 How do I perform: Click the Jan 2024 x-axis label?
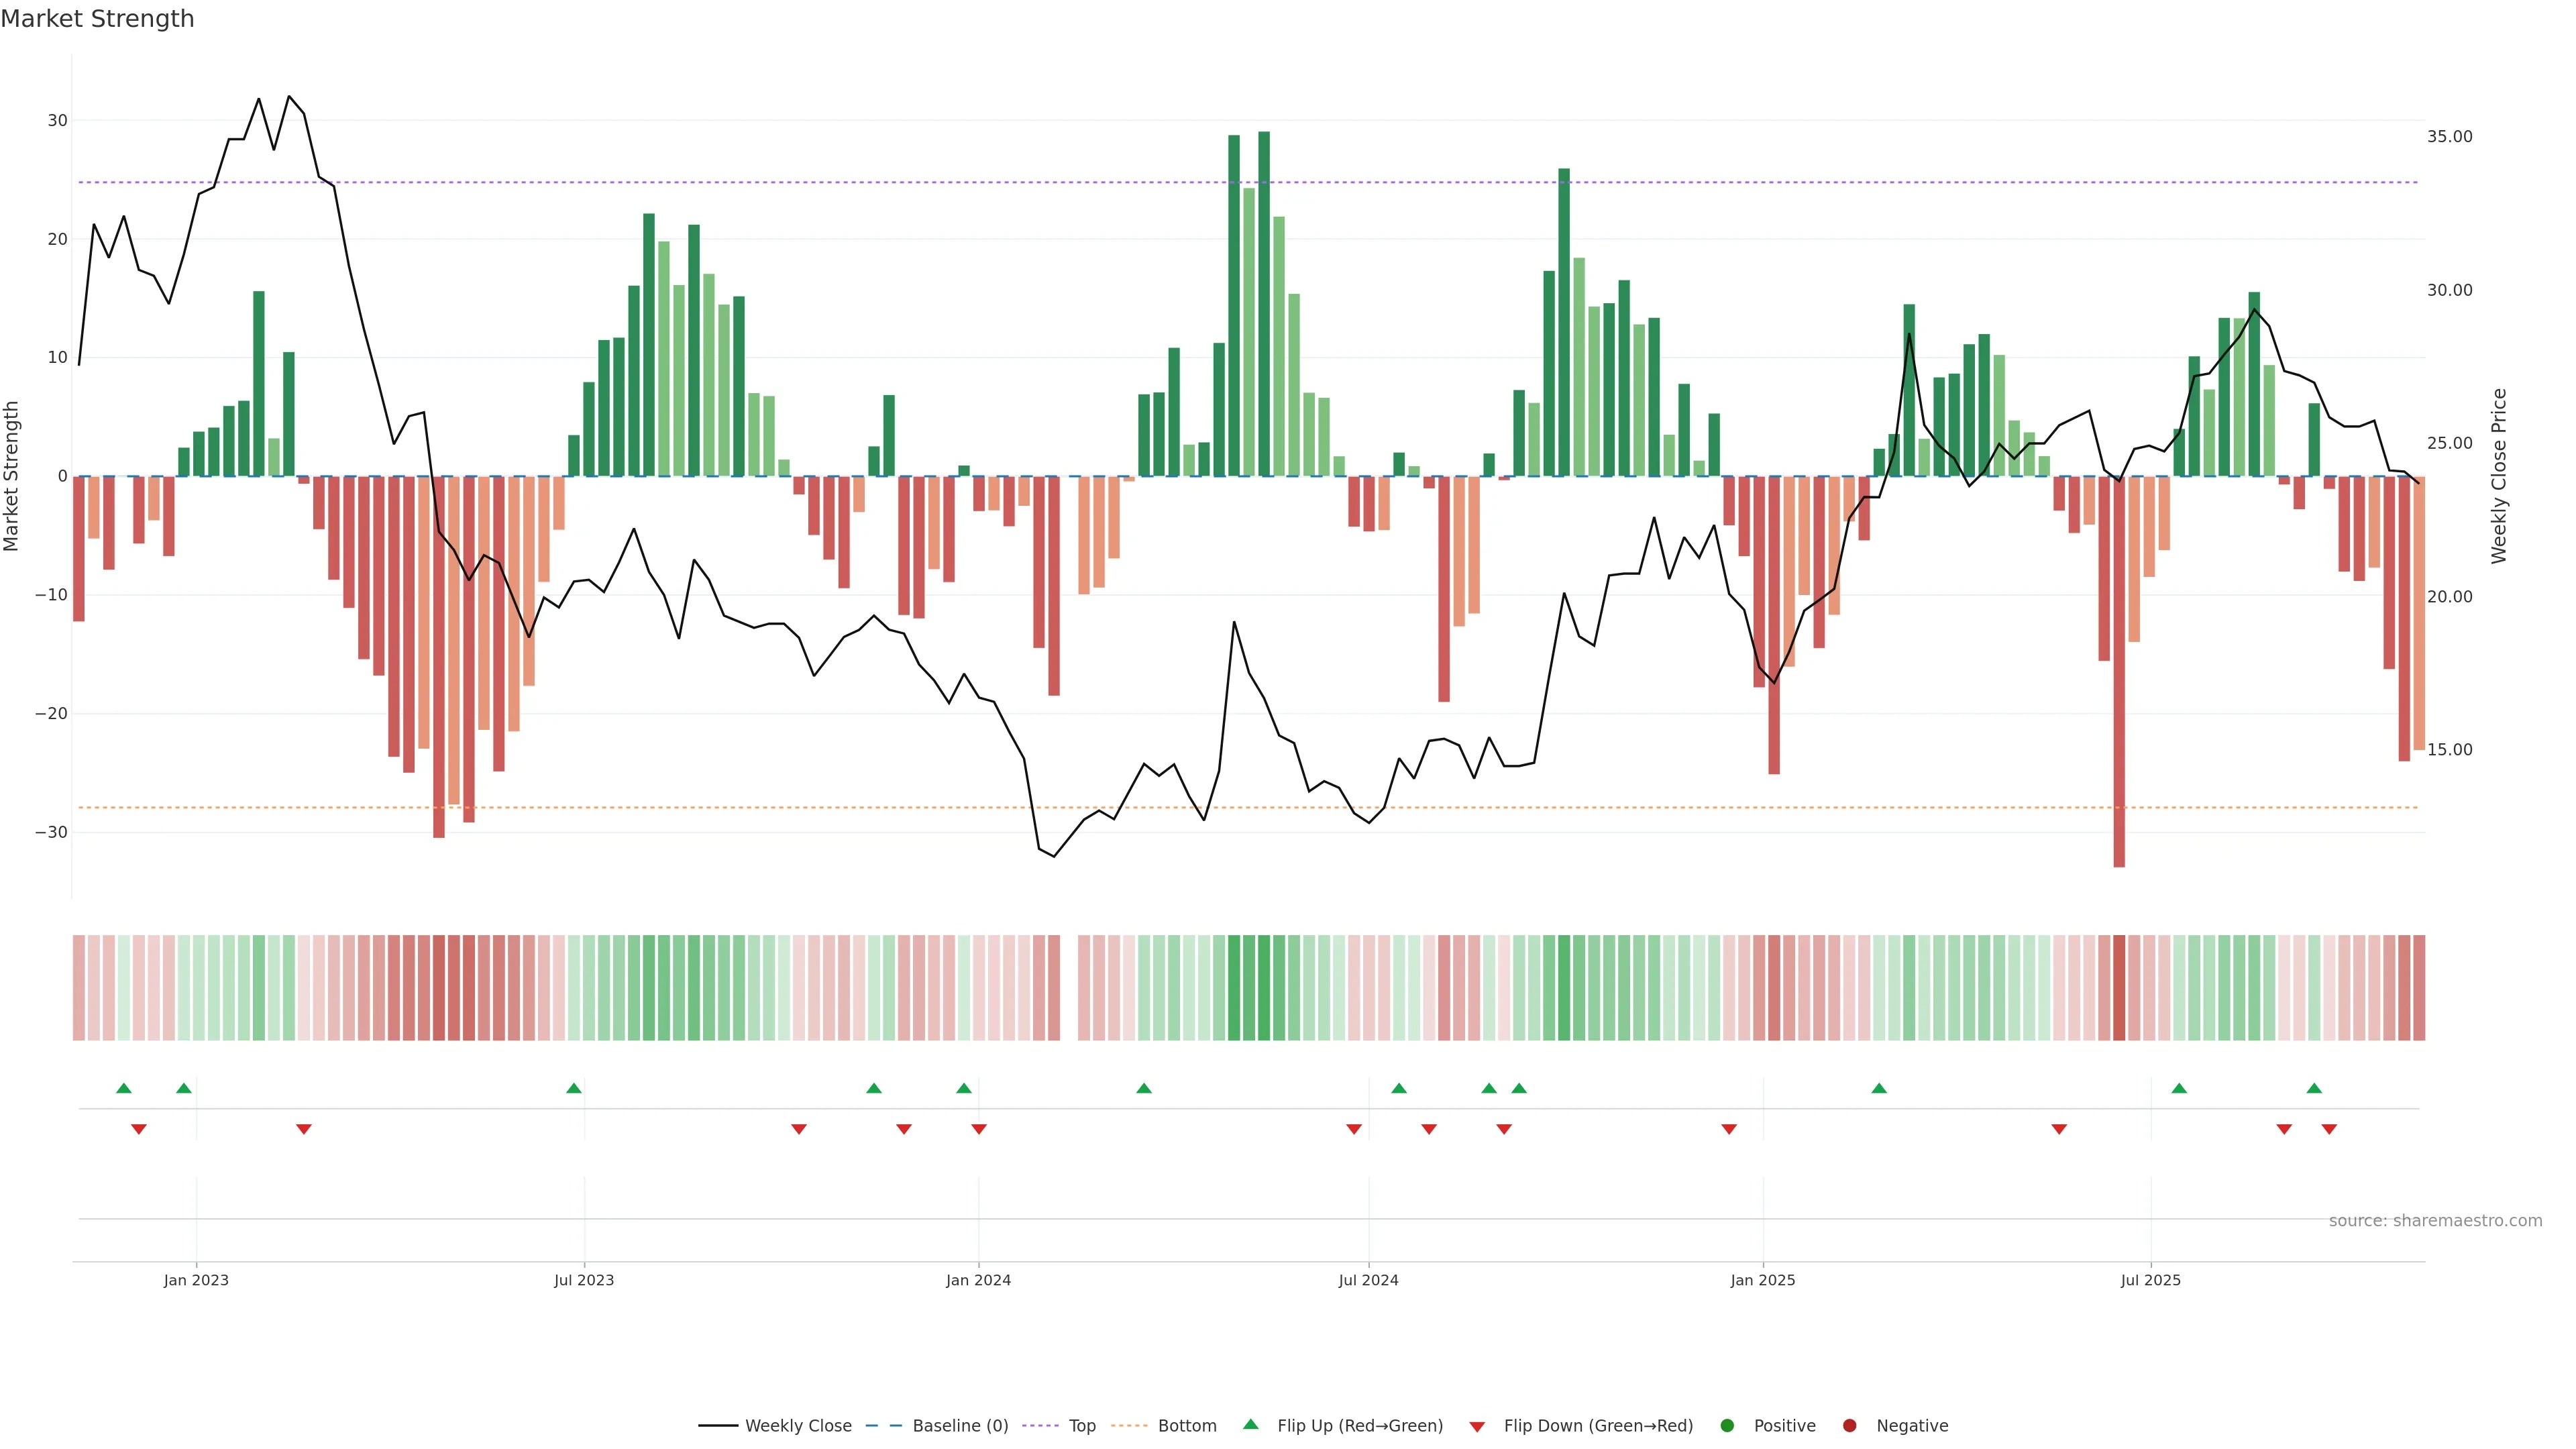(978, 1280)
